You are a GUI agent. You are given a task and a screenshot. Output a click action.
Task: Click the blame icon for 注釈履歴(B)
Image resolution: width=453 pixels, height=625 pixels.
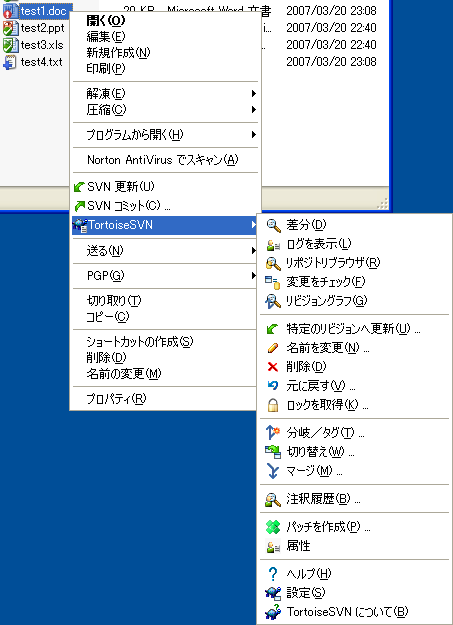tap(274, 499)
